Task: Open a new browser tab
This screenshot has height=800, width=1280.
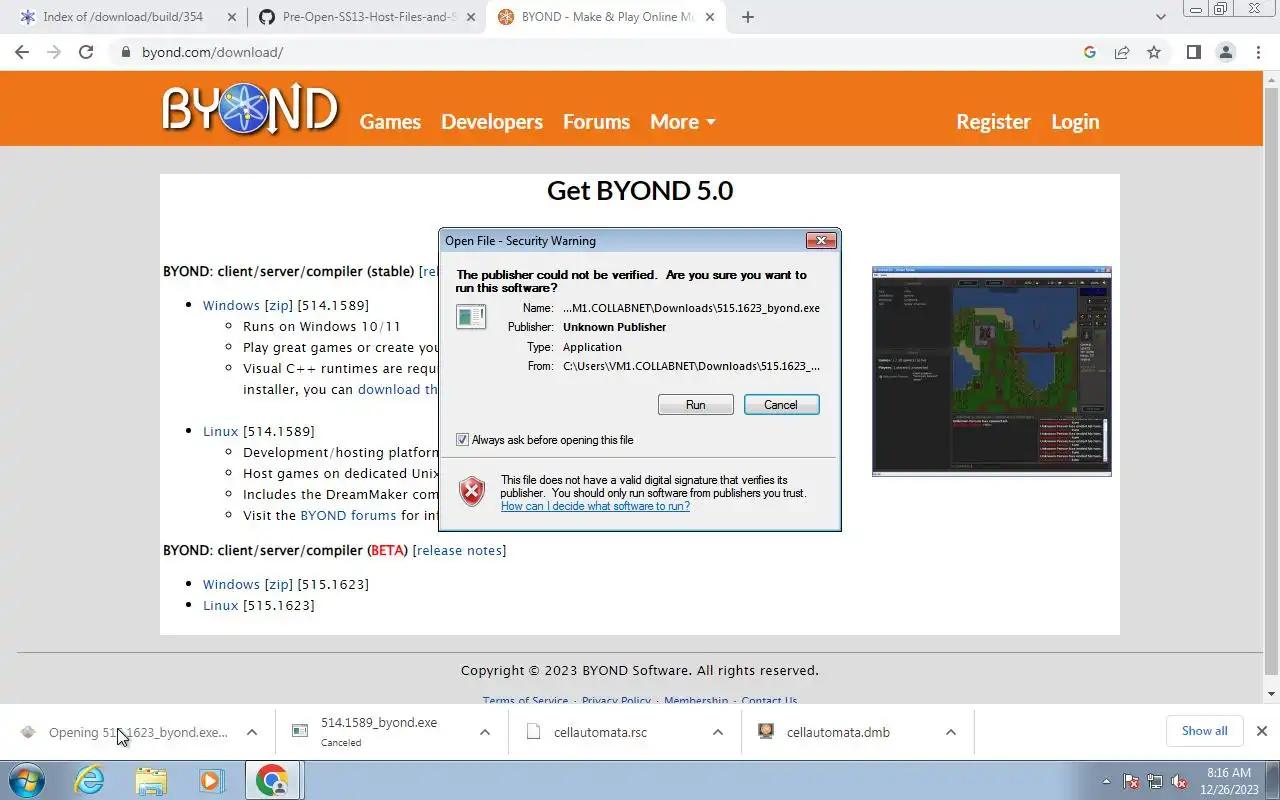Action: [x=748, y=17]
